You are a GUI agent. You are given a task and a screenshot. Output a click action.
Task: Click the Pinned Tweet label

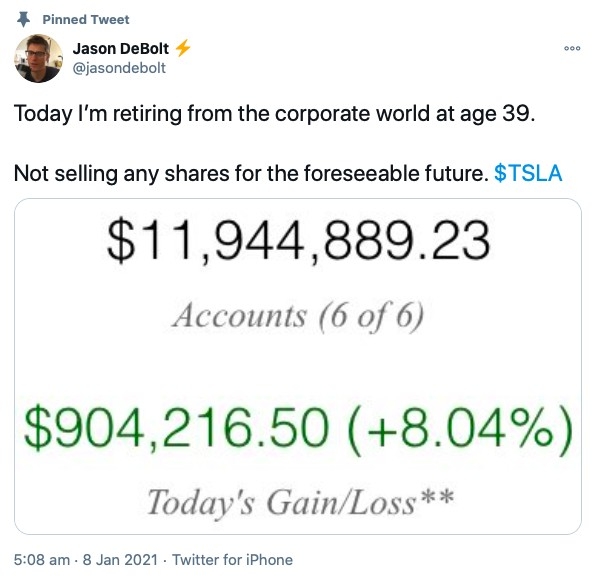pos(86,19)
